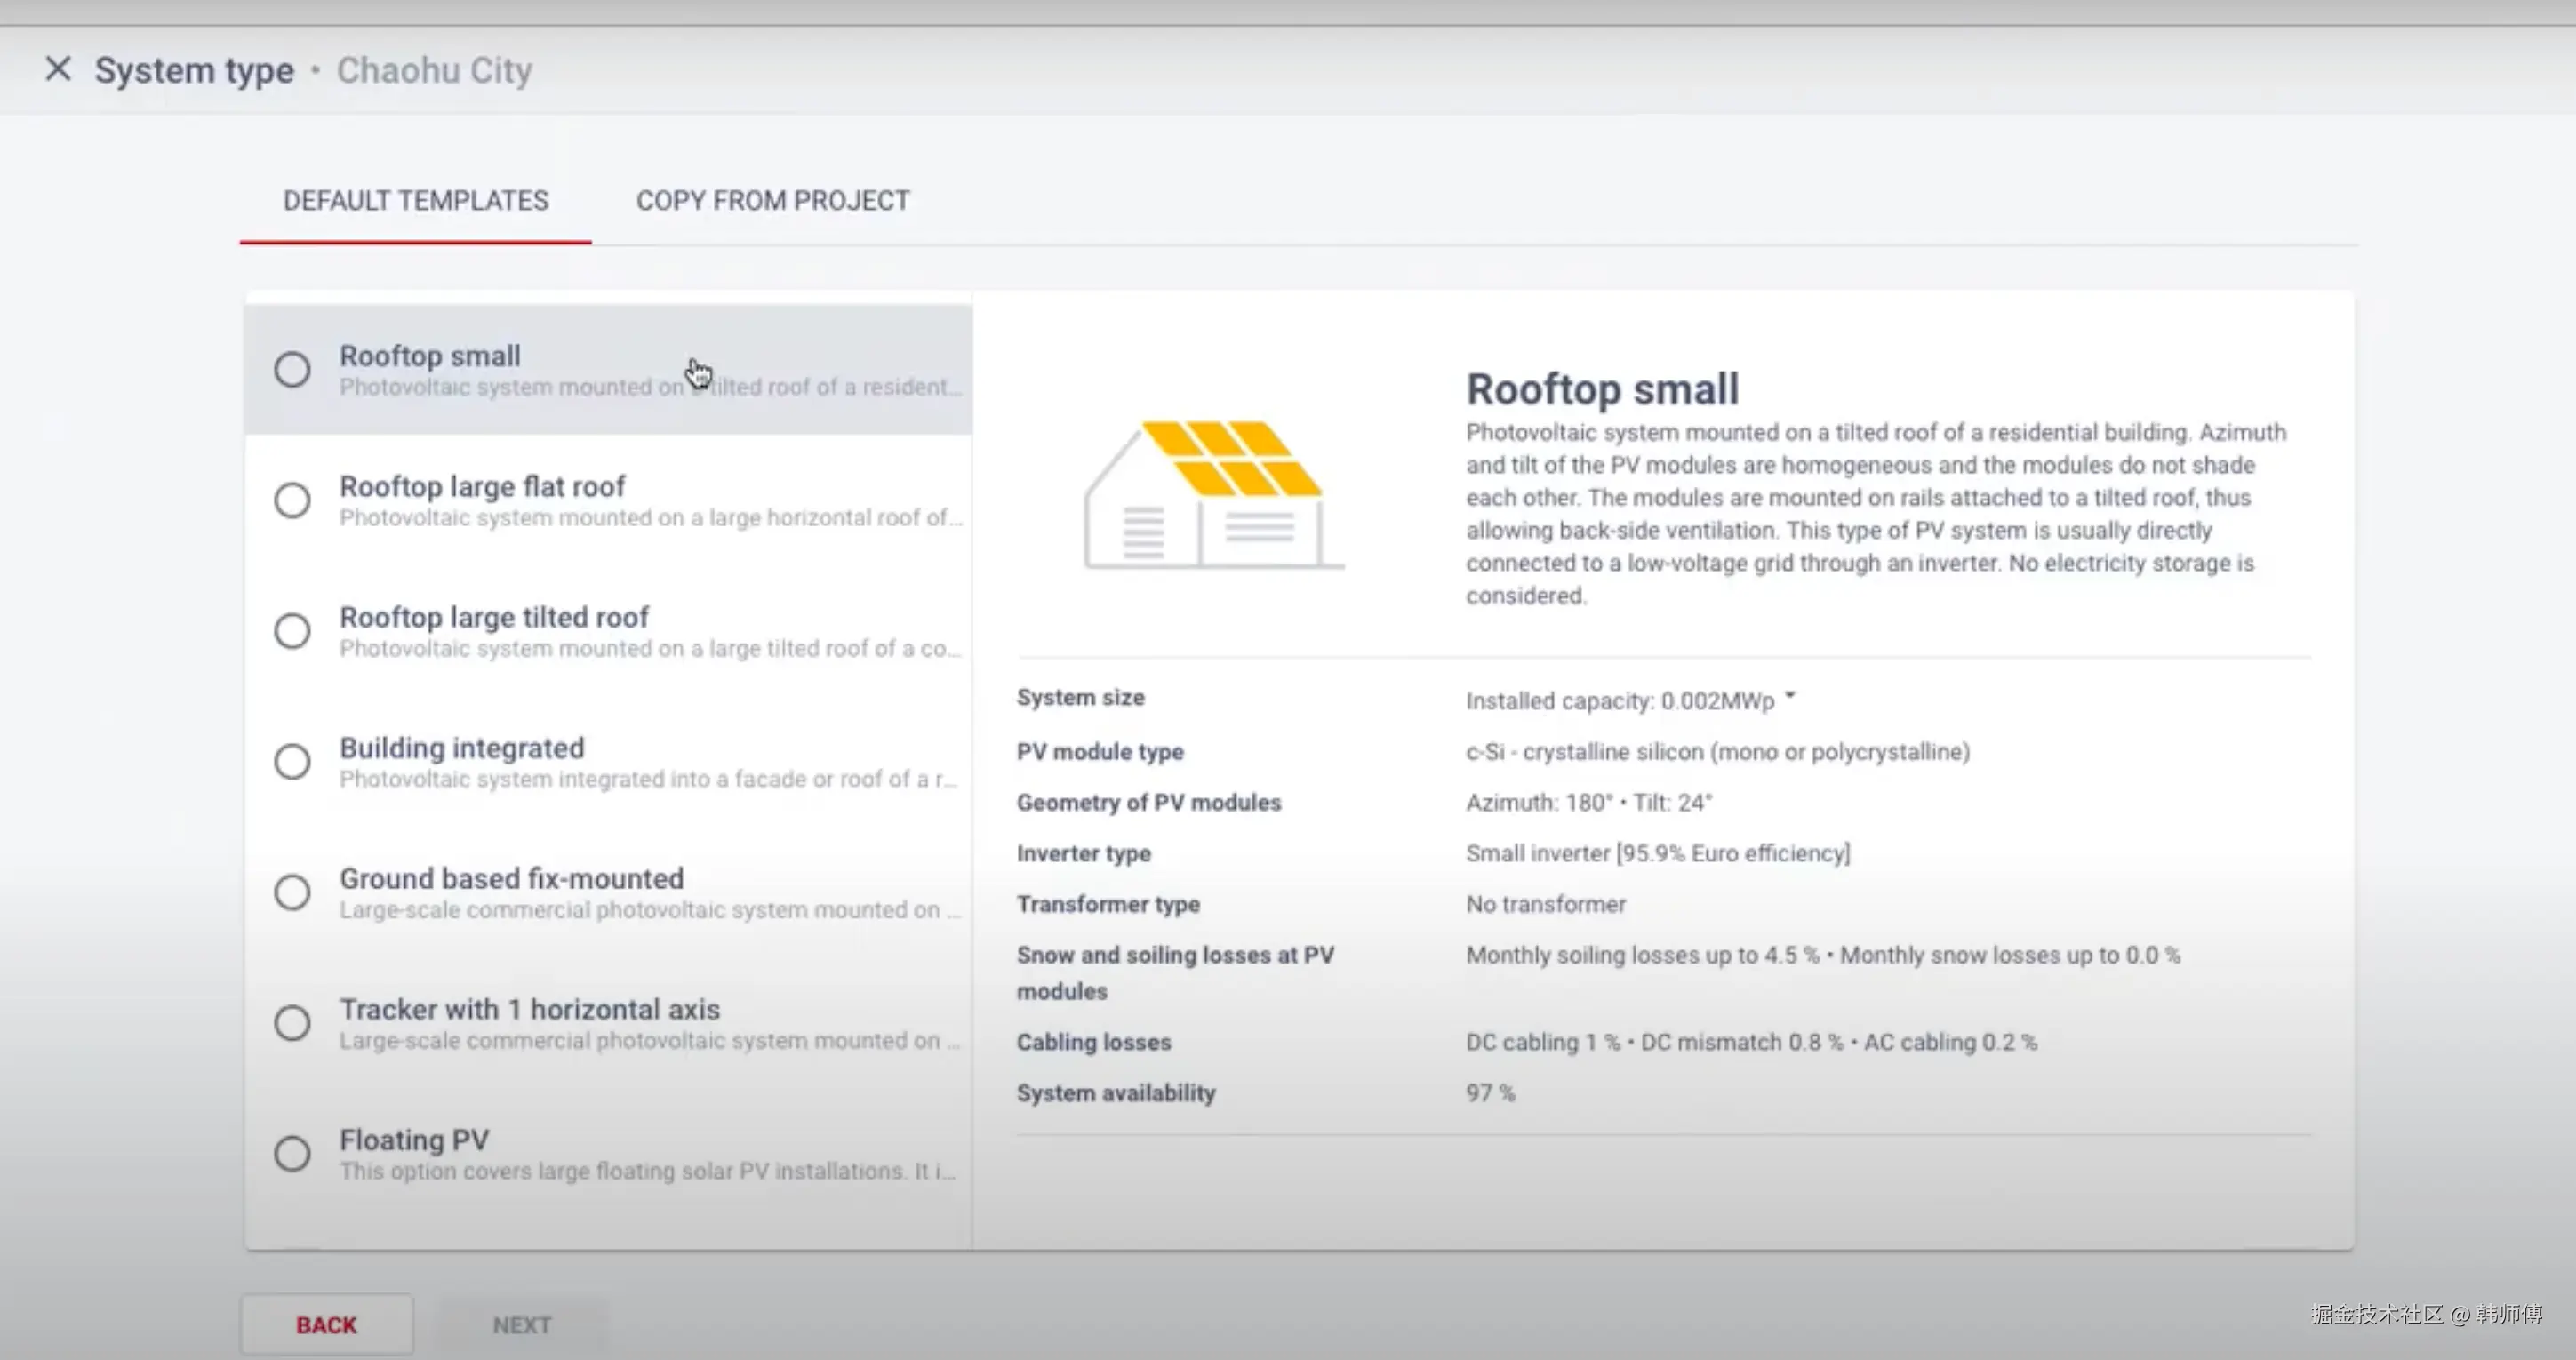This screenshot has height=1360, width=2576.
Task: Open the Copy From Project tab
Action: click(x=772, y=201)
